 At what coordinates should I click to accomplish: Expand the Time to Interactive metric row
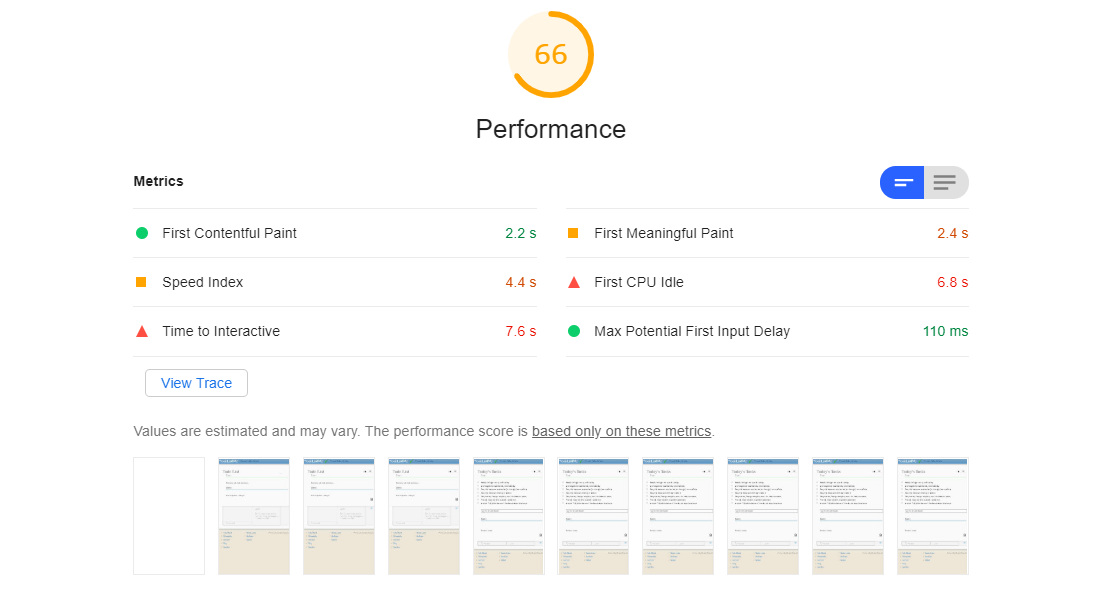tap(335, 331)
